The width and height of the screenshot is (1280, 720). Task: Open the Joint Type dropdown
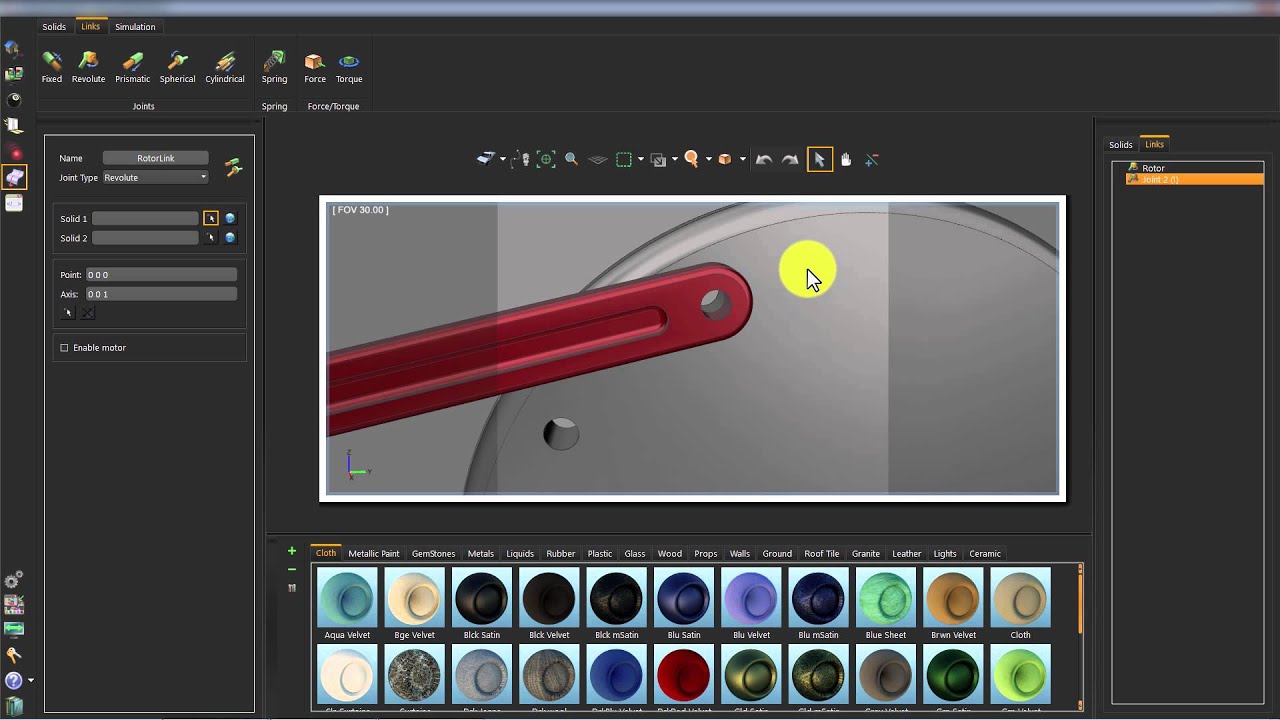[x=155, y=178]
